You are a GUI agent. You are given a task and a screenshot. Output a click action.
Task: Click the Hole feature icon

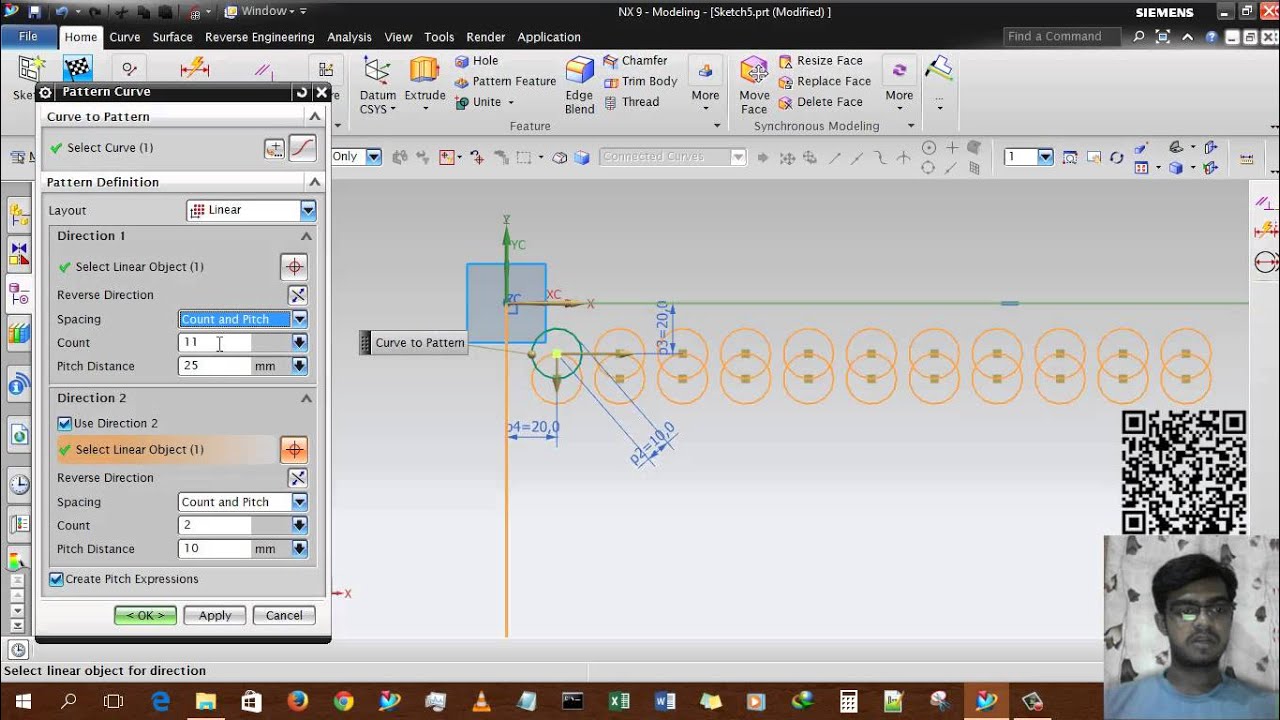(462, 61)
